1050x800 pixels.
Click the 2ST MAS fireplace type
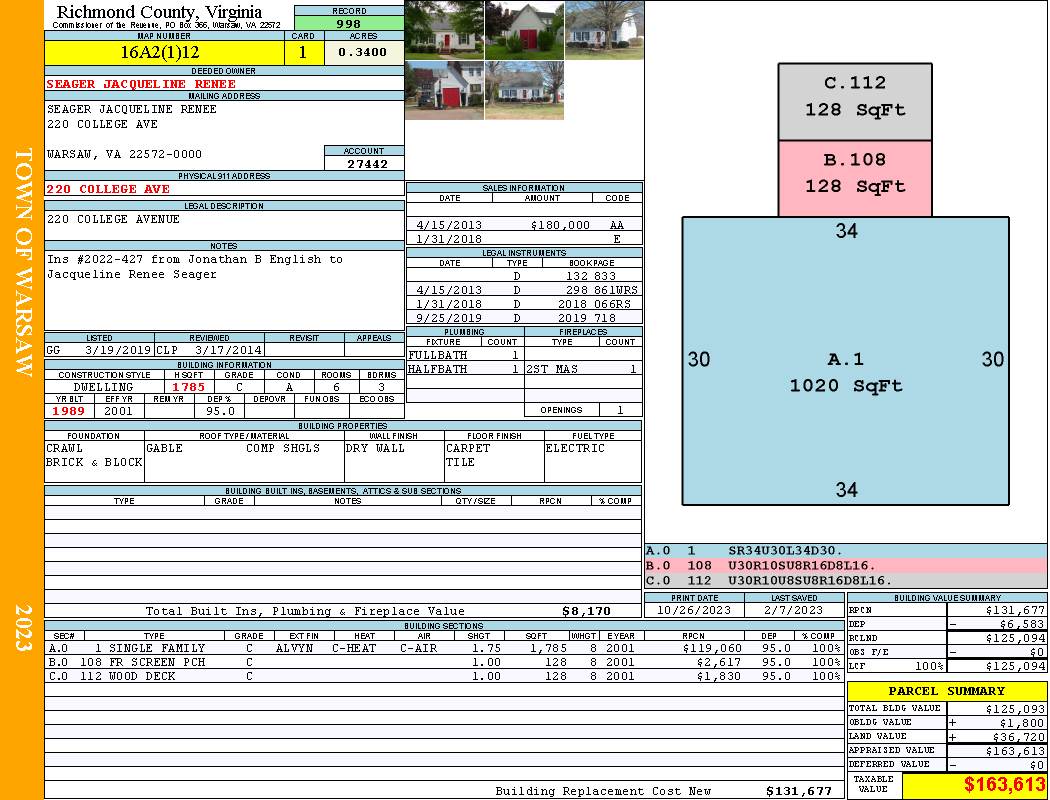coord(552,369)
